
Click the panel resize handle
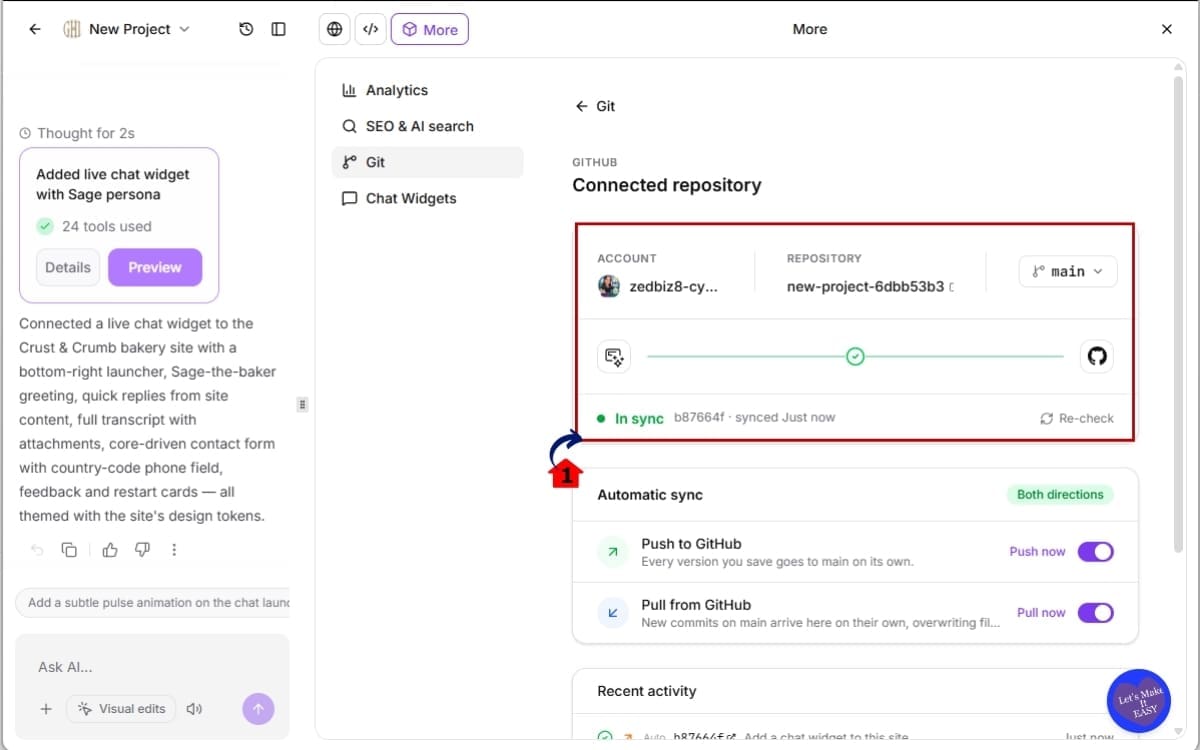[x=302, y=404]
